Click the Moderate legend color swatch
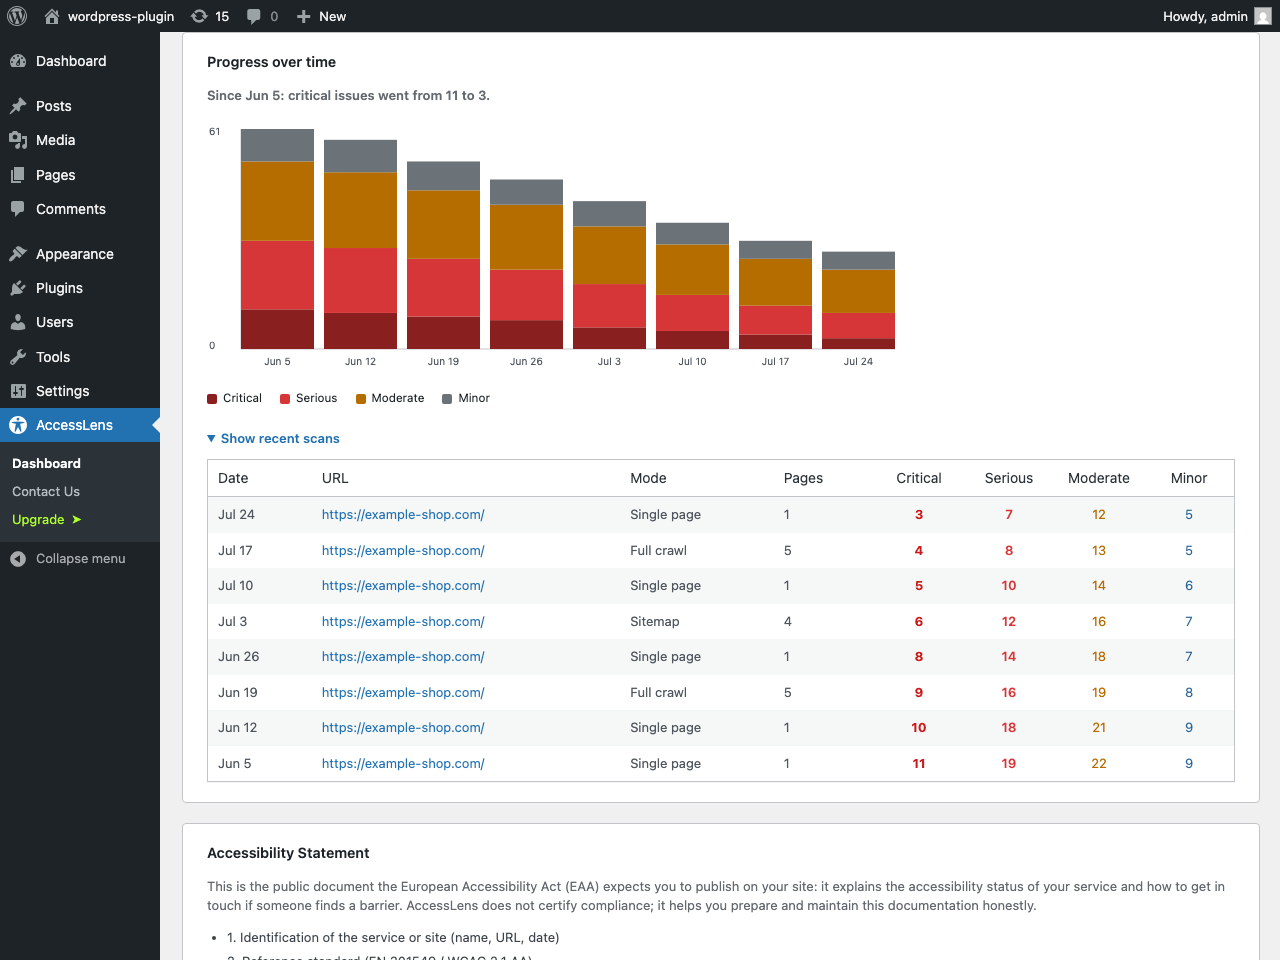1280x960 pixels. tap(361, 399)
